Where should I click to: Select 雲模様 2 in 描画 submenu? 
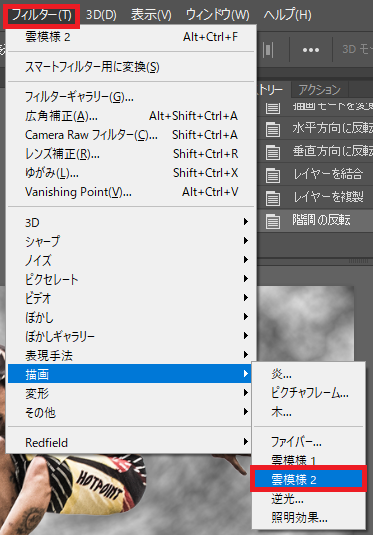pos(309,479)
